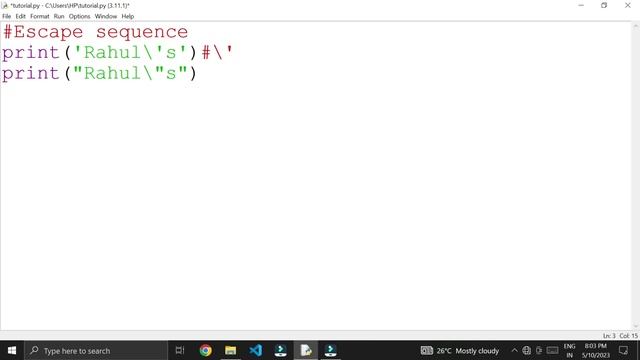Click the #\' comment on line two
640x360 pixels.
[x=217, y=53]
